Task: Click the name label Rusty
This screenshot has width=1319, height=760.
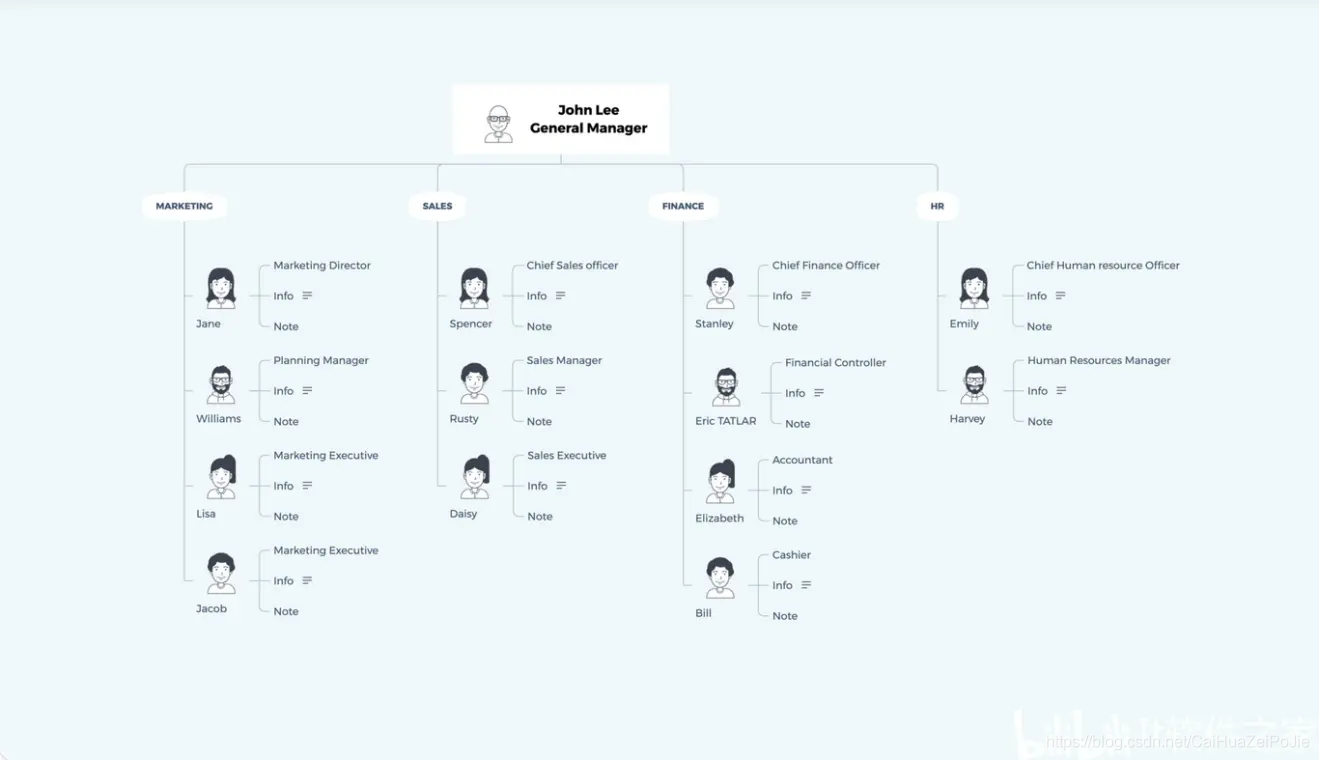Action: tap(464, 419)
